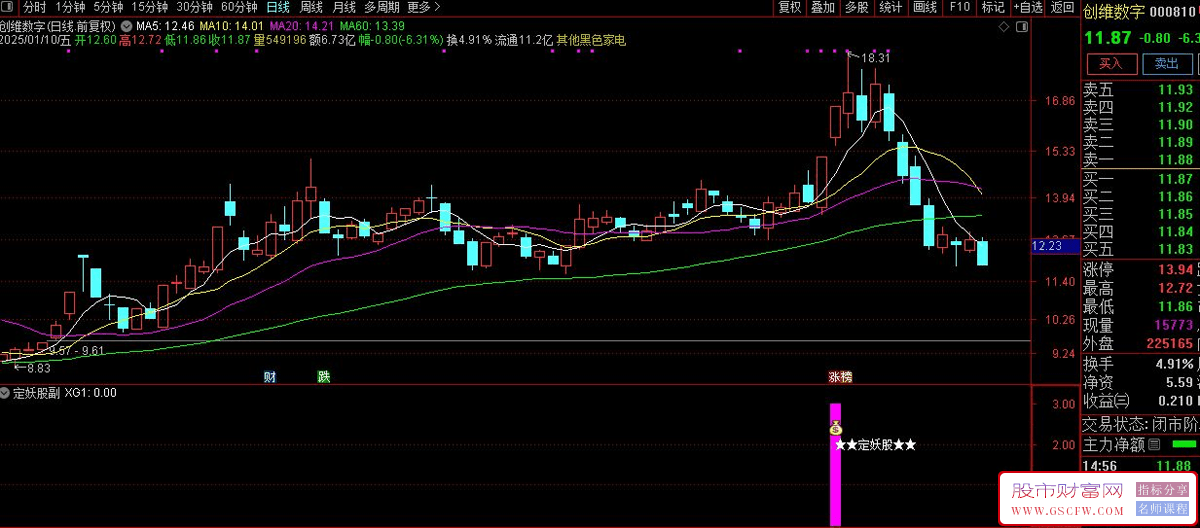Click the MA60: 13.39 indicator label

coord(372,25)
